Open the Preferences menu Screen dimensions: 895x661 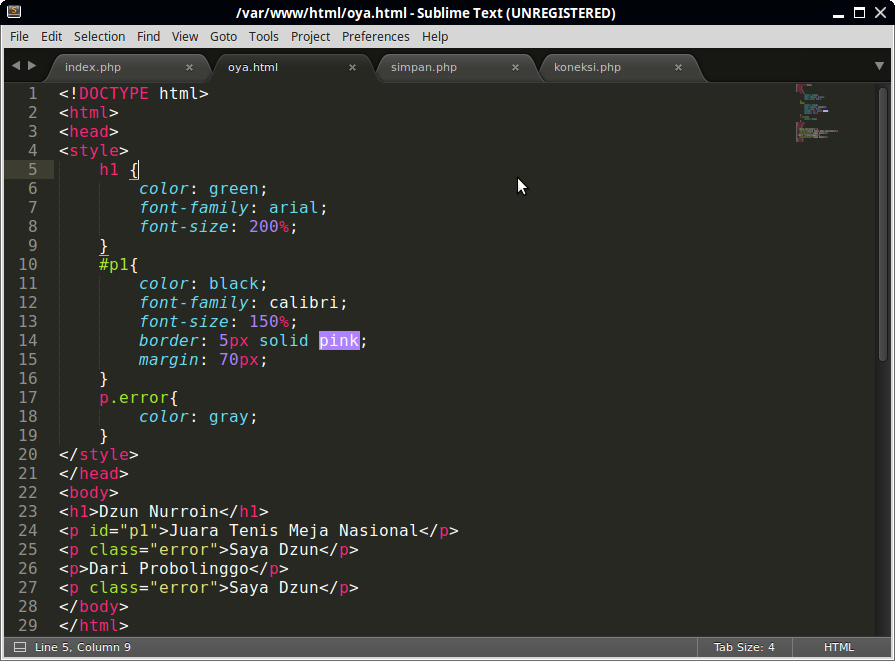[x=376, y=37]
